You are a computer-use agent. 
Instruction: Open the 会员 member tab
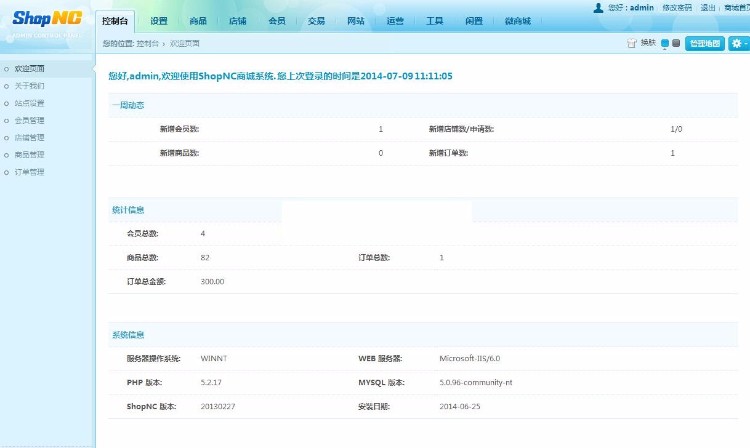coord(276,21)
